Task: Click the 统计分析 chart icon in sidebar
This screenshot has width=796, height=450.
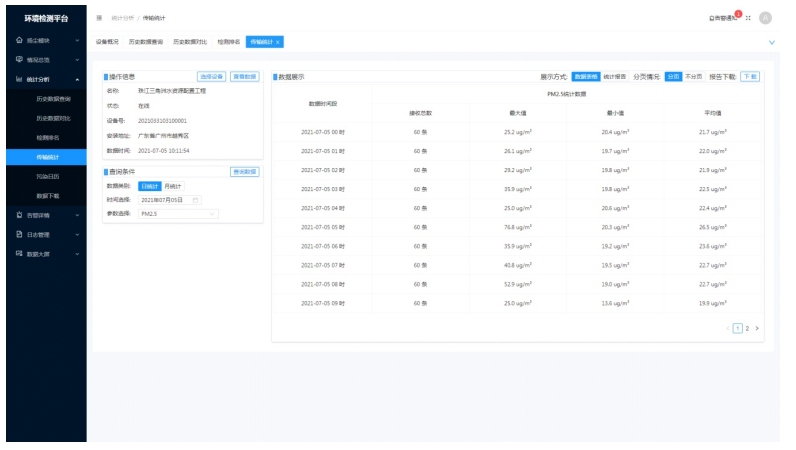Action: coord(19,79)
